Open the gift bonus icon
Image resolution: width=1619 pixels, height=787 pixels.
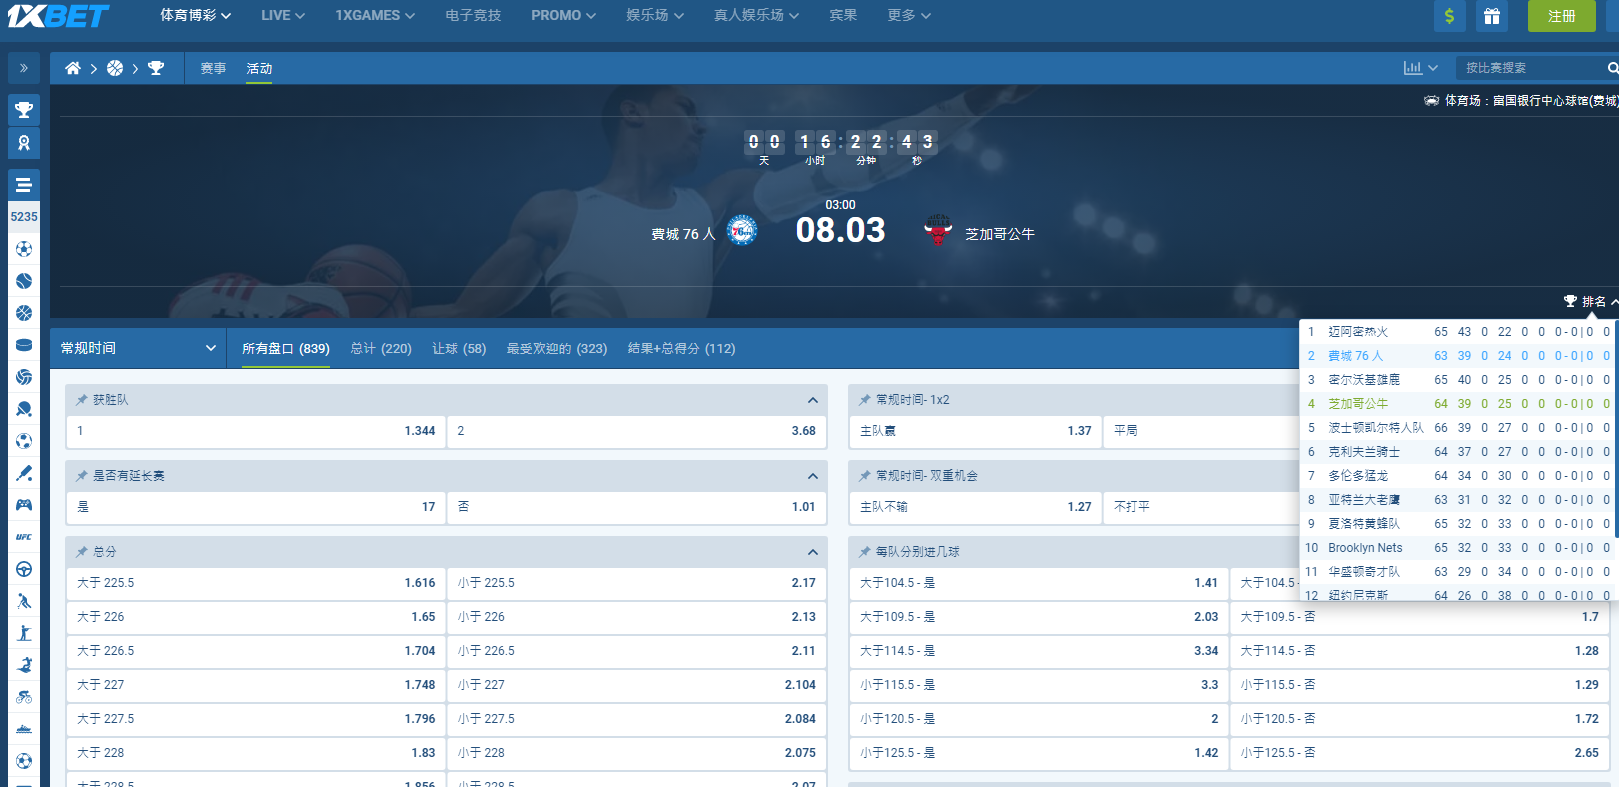[x=1491, y=16]
